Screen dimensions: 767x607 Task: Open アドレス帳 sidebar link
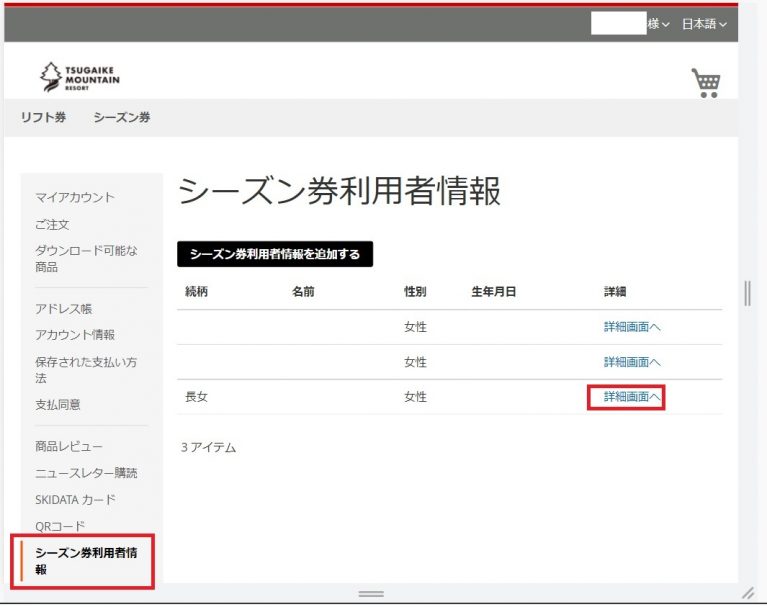[x=63, y=309]
